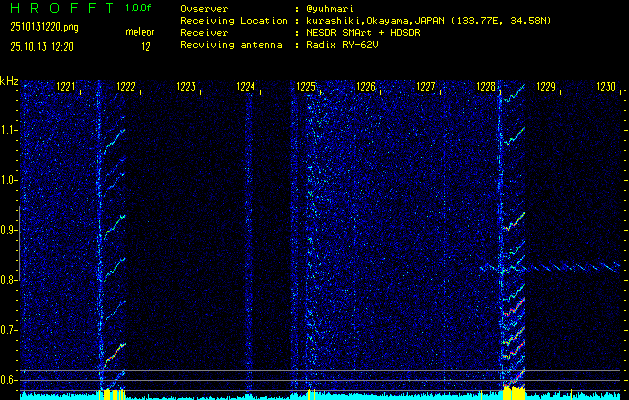Screen dimensions: 629x400
Task: Select the 1225 time marker
Action: 306,87
